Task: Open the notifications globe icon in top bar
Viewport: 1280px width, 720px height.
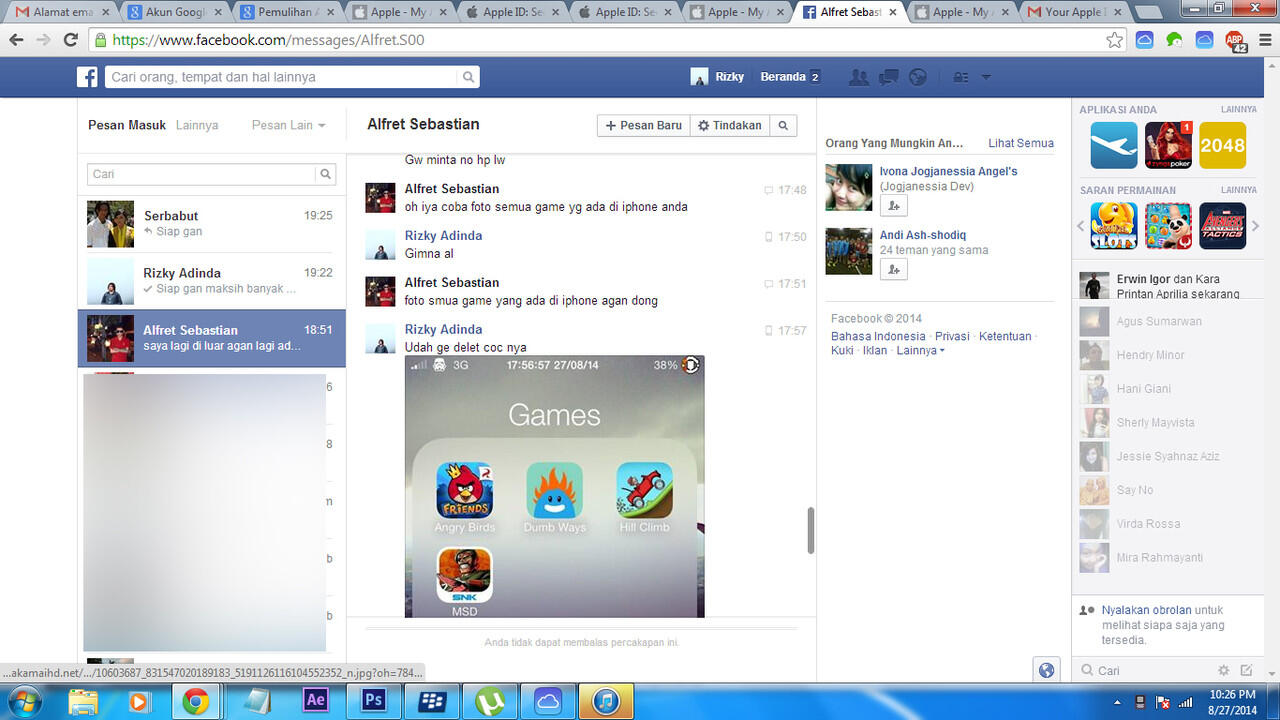Action: (x=917, y=77)
